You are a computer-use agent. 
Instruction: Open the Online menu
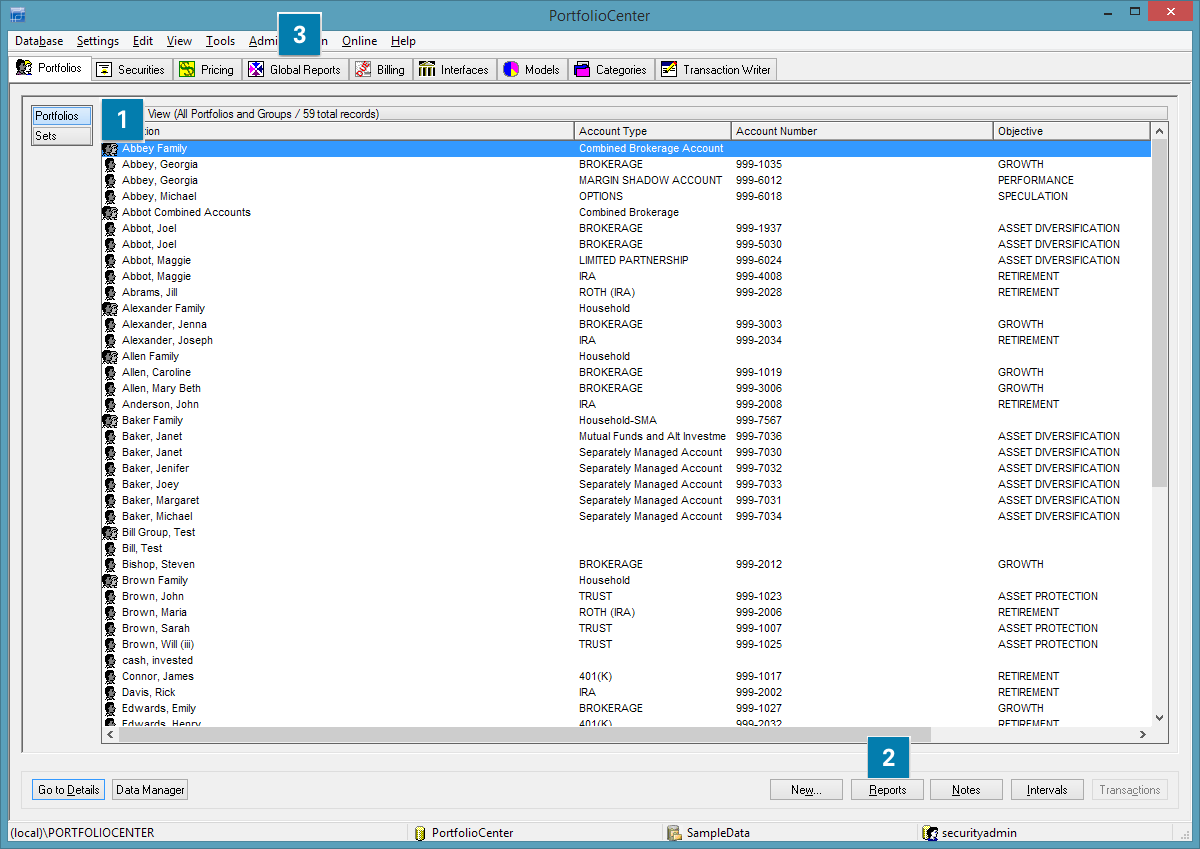(x=359, y=41)
